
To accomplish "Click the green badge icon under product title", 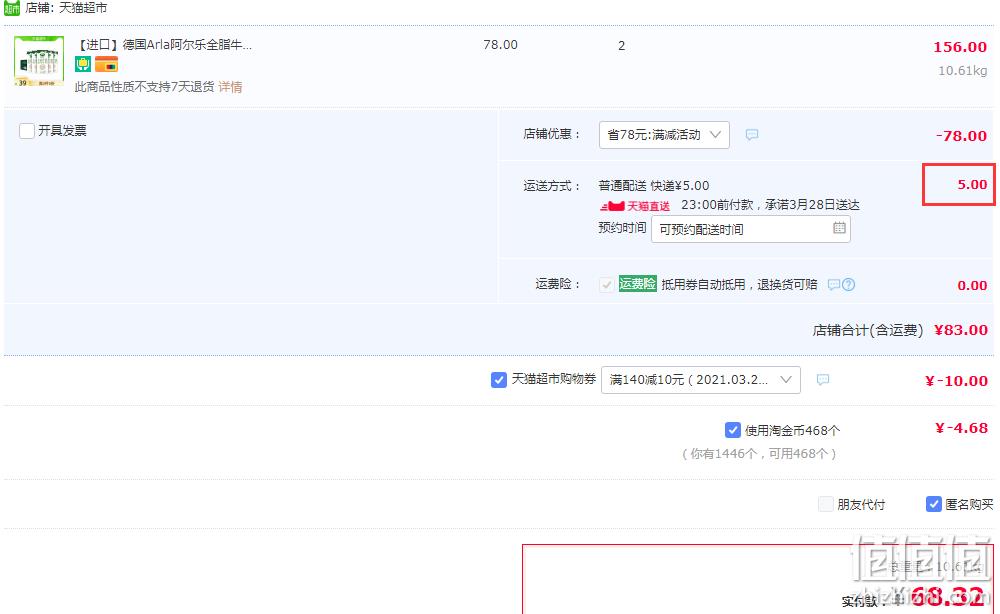I will (83, 64).
